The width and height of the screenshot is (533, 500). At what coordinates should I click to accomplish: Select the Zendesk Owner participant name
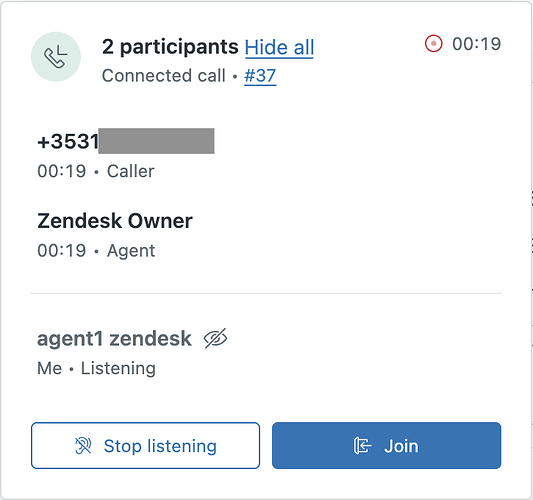pyautogui.click(x=115, y=221)
